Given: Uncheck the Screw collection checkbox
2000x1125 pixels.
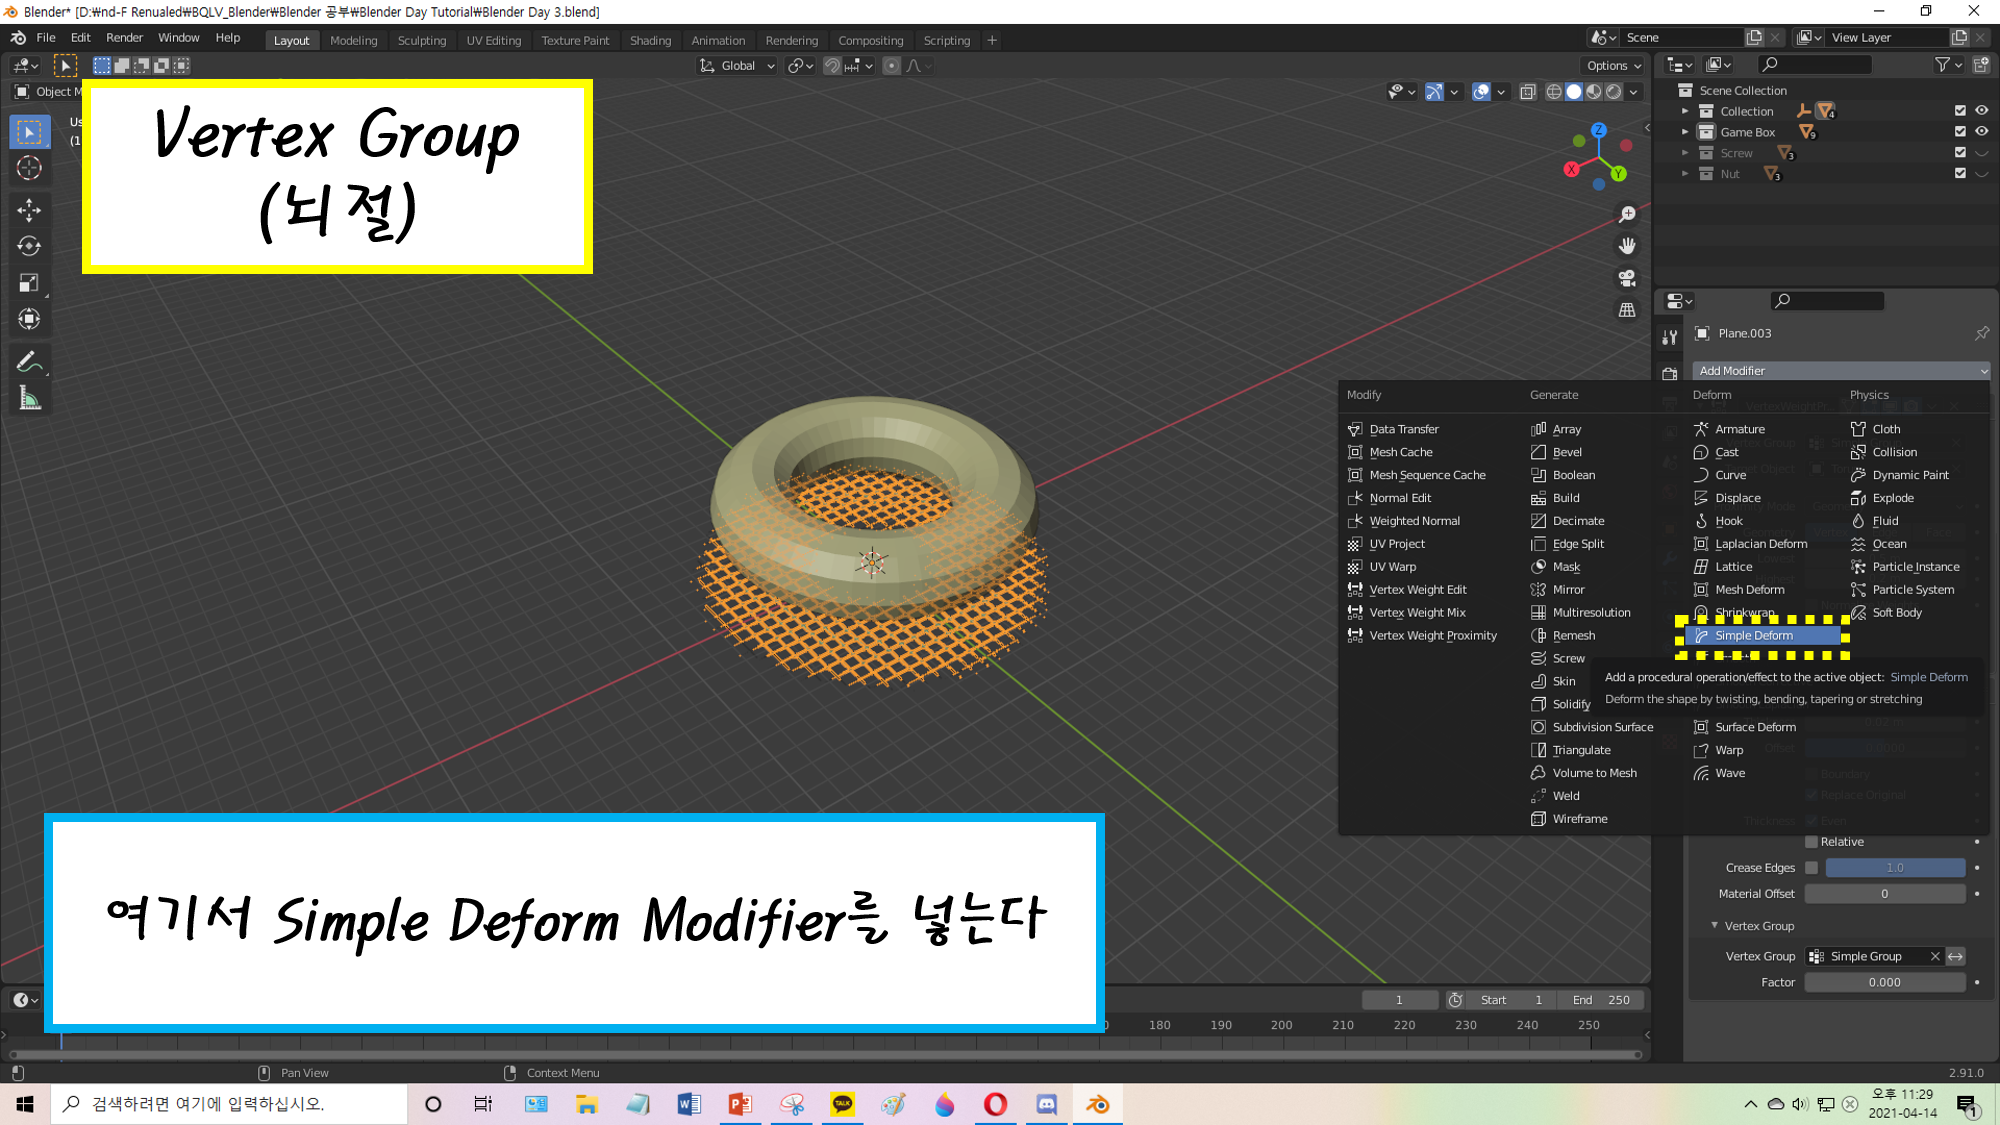Looking at the screenshot, I should [x=1960, y=153].
